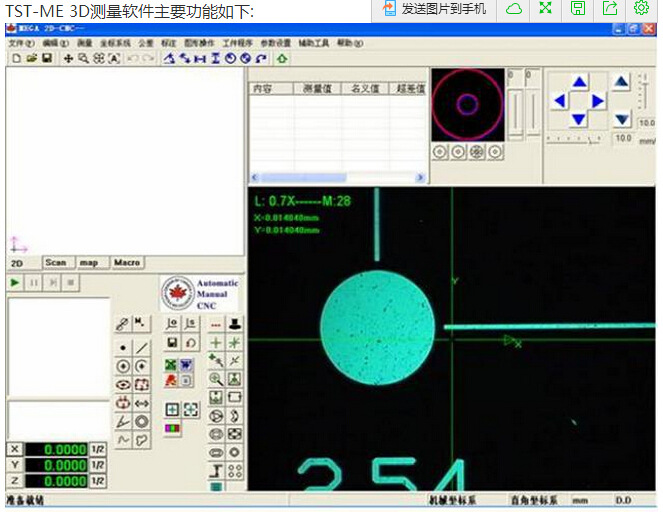
Task: Switch to the Macro tab
Action: (x=127, y=263)
